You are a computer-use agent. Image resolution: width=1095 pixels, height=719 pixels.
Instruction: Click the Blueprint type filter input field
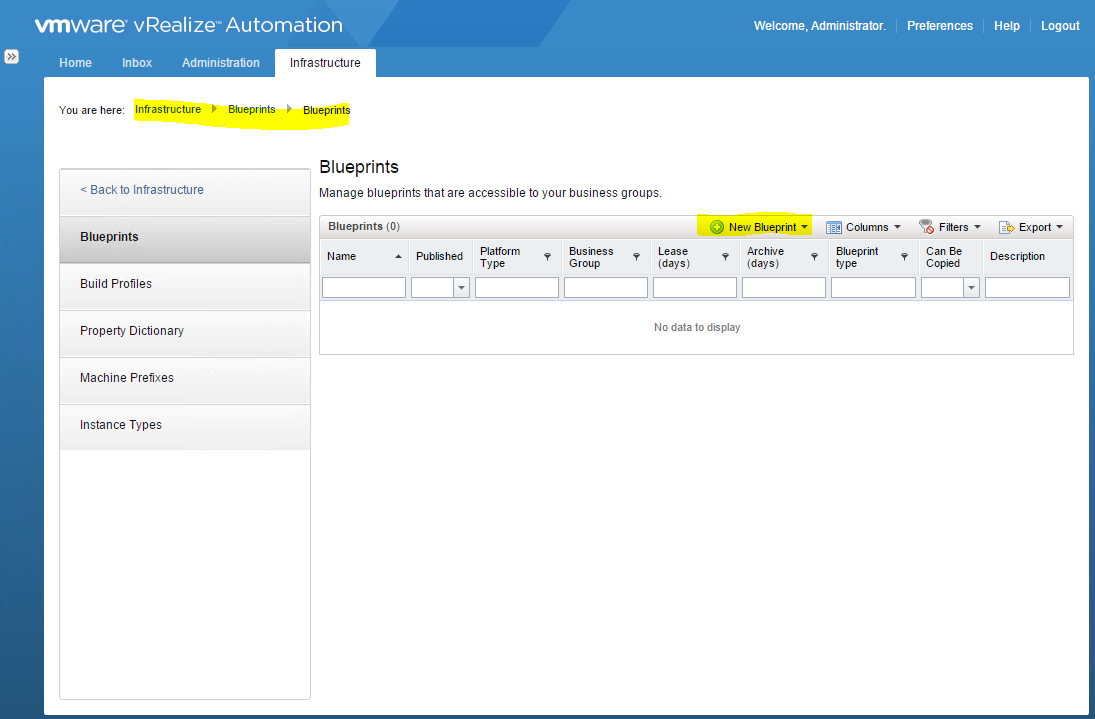(873, 288)
